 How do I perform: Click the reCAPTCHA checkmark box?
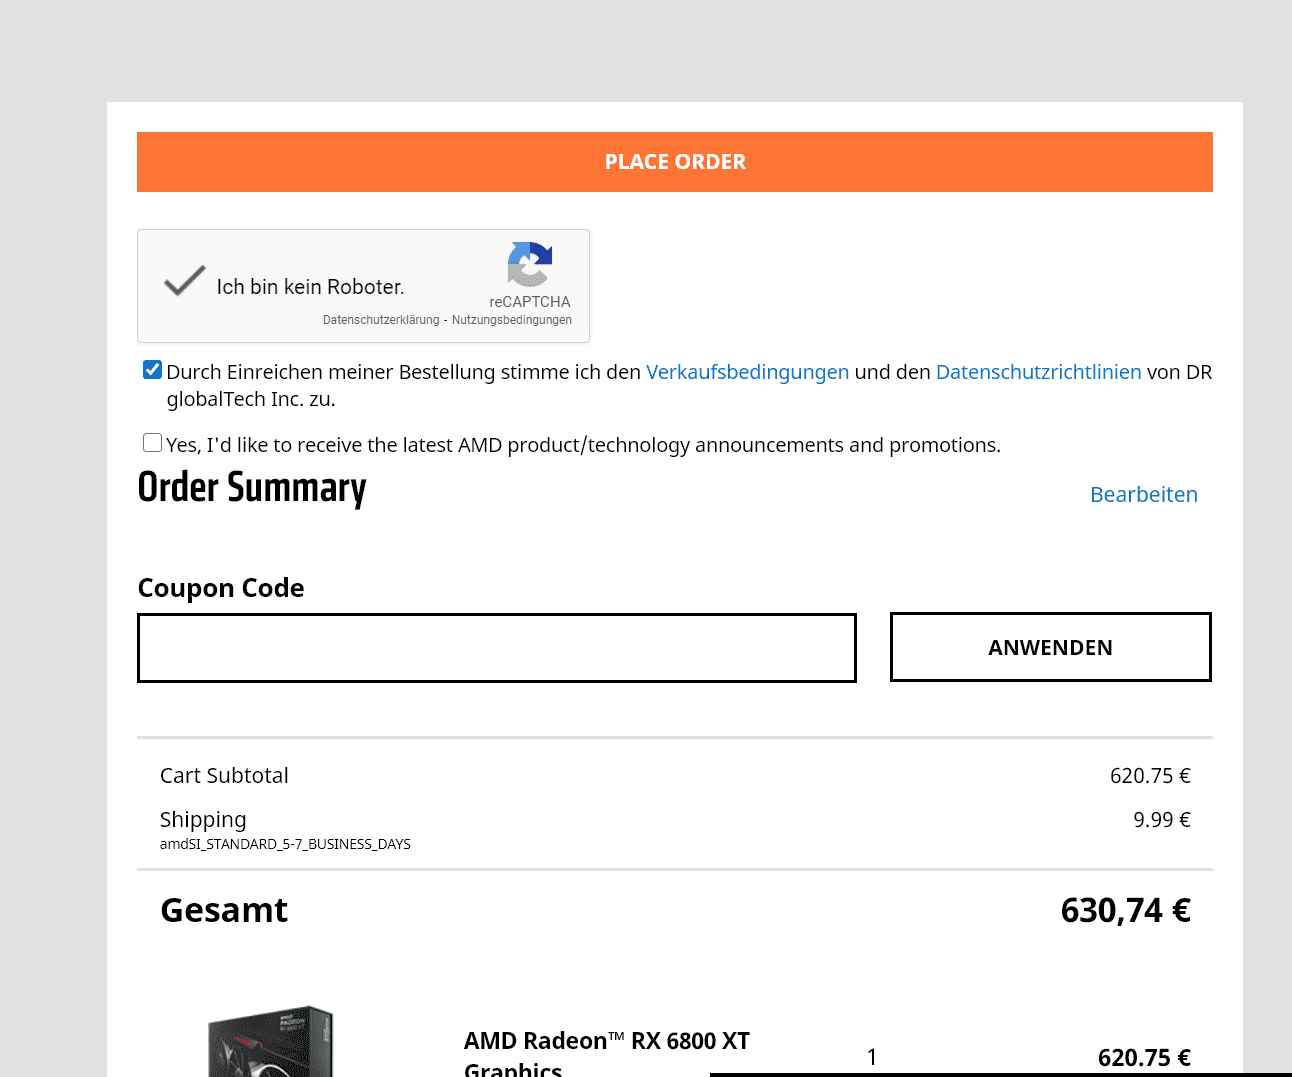coord(185,282)
